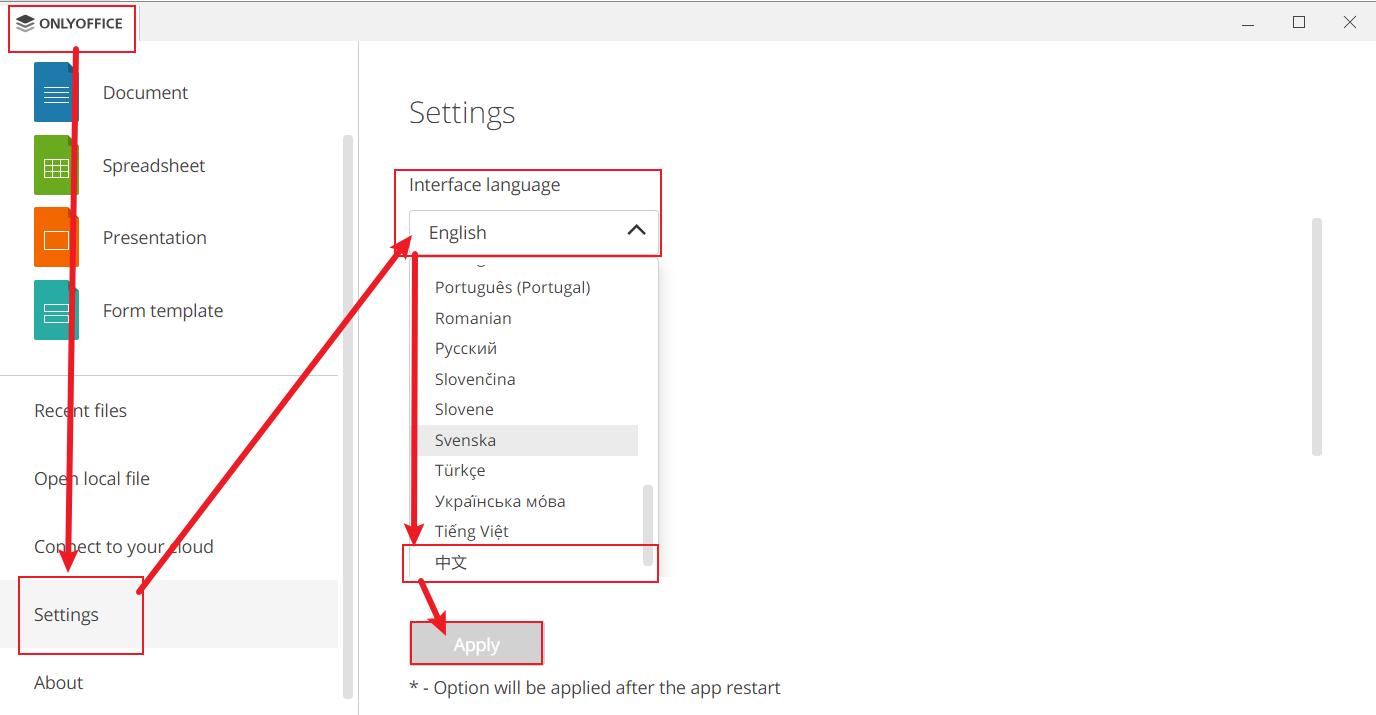Click the green Spreadsheet icon
1376x715 pixels.
[56, 166]
